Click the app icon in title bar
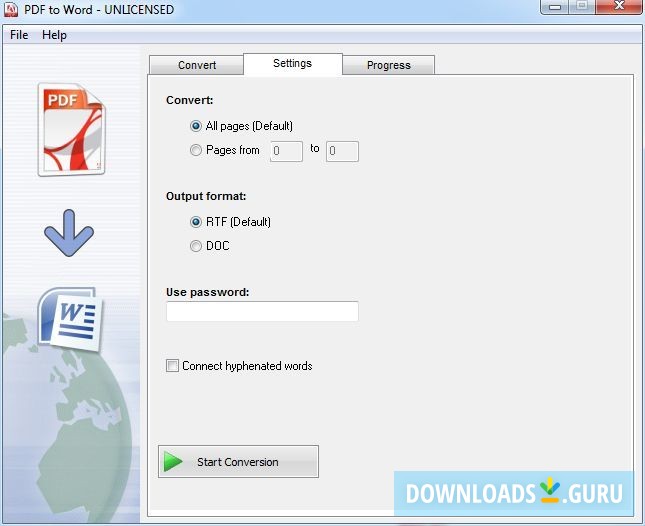The width and height of the screenshot is (645, 526). (x=11, y=9)
